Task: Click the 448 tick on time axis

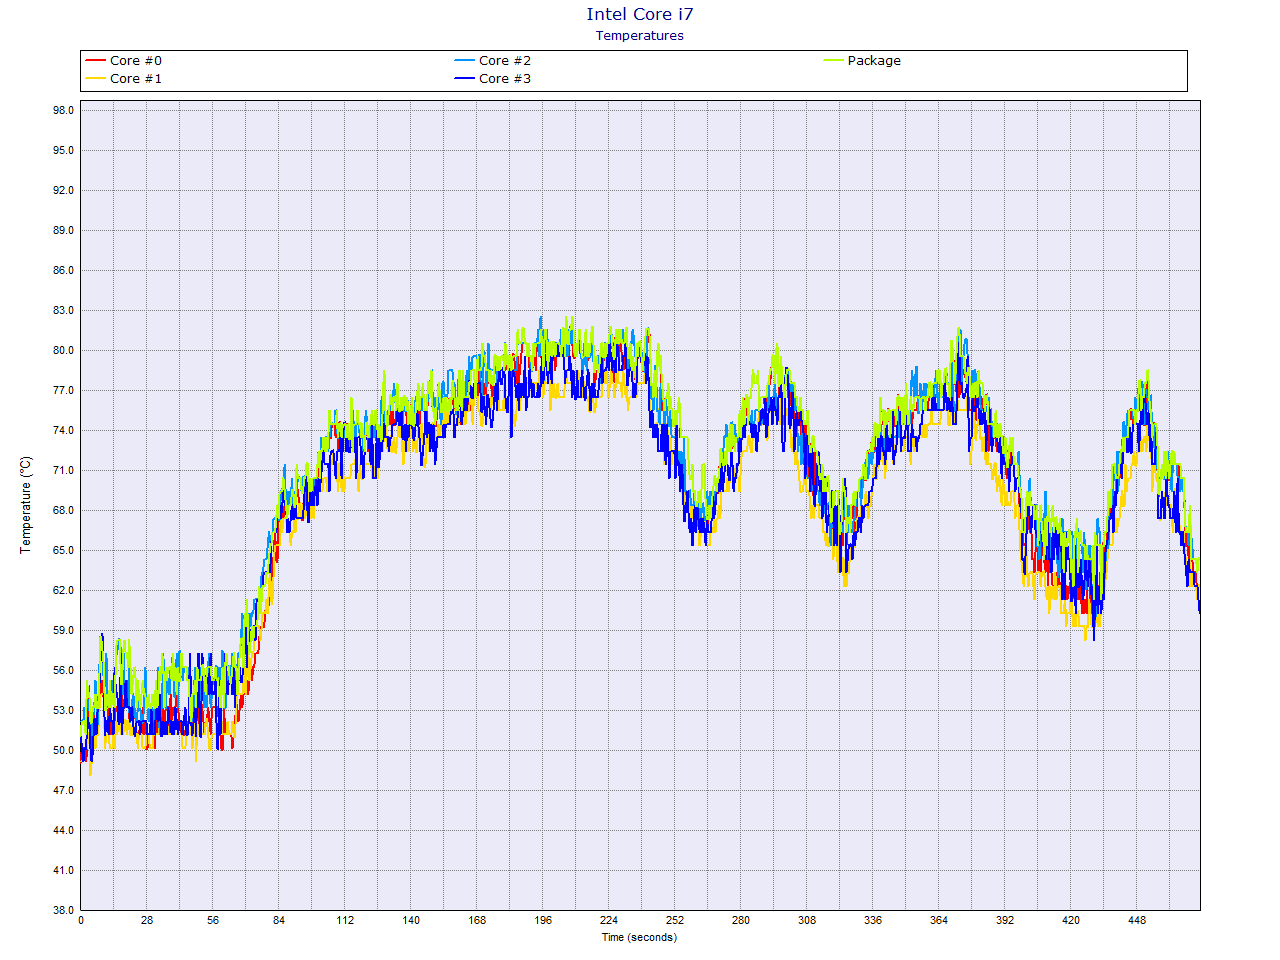Action: tap(1137, 921)
